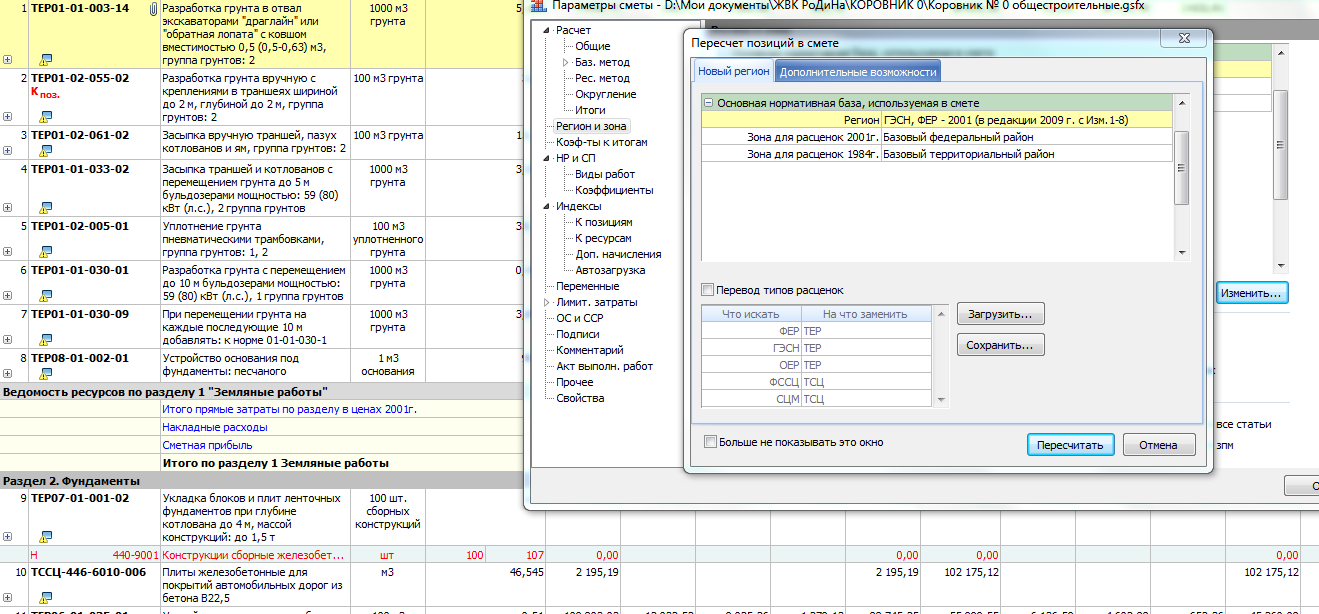Image resolution: width=1319 pixels, height=614 pixels.
Task: Click warning icon under TEP08-01-002-01
Action: coord(45,374)
